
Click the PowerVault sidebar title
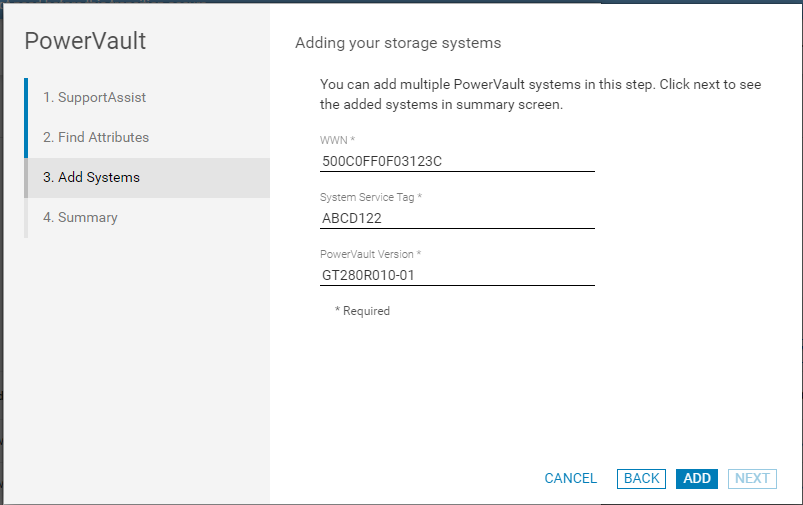pyautogui.click(x=85, y=41)
